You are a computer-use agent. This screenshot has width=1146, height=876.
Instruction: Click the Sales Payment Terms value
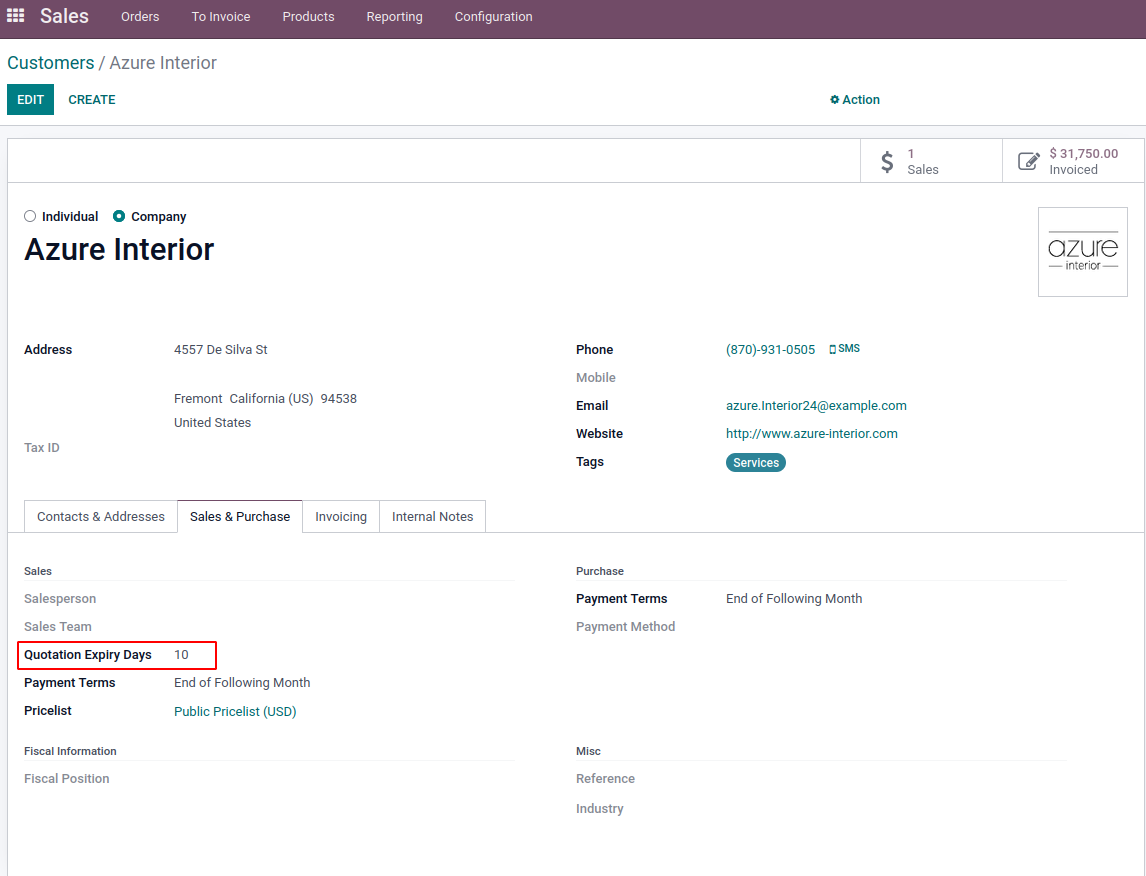point(242,682)
